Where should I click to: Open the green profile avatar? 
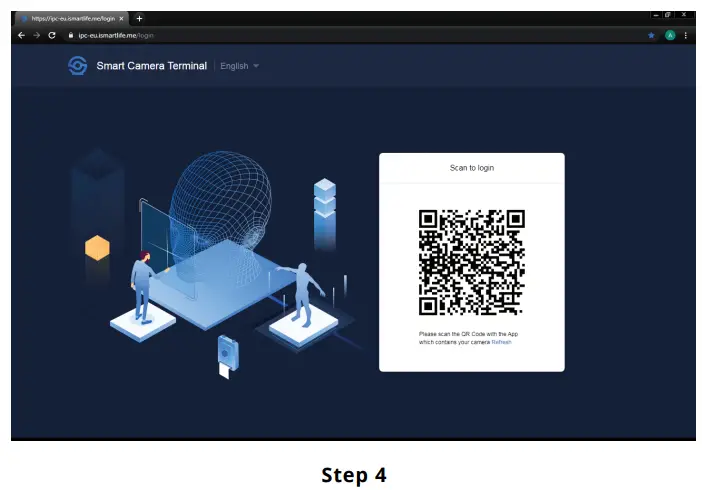[x=670, y=35]
